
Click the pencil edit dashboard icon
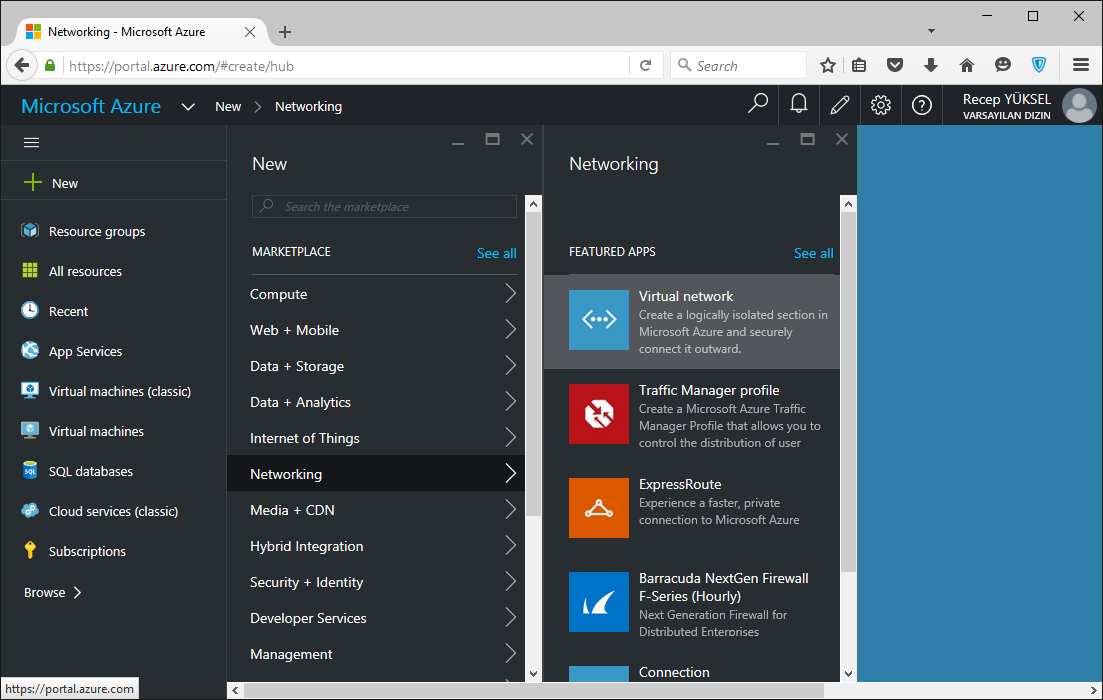tap(839, 105)
